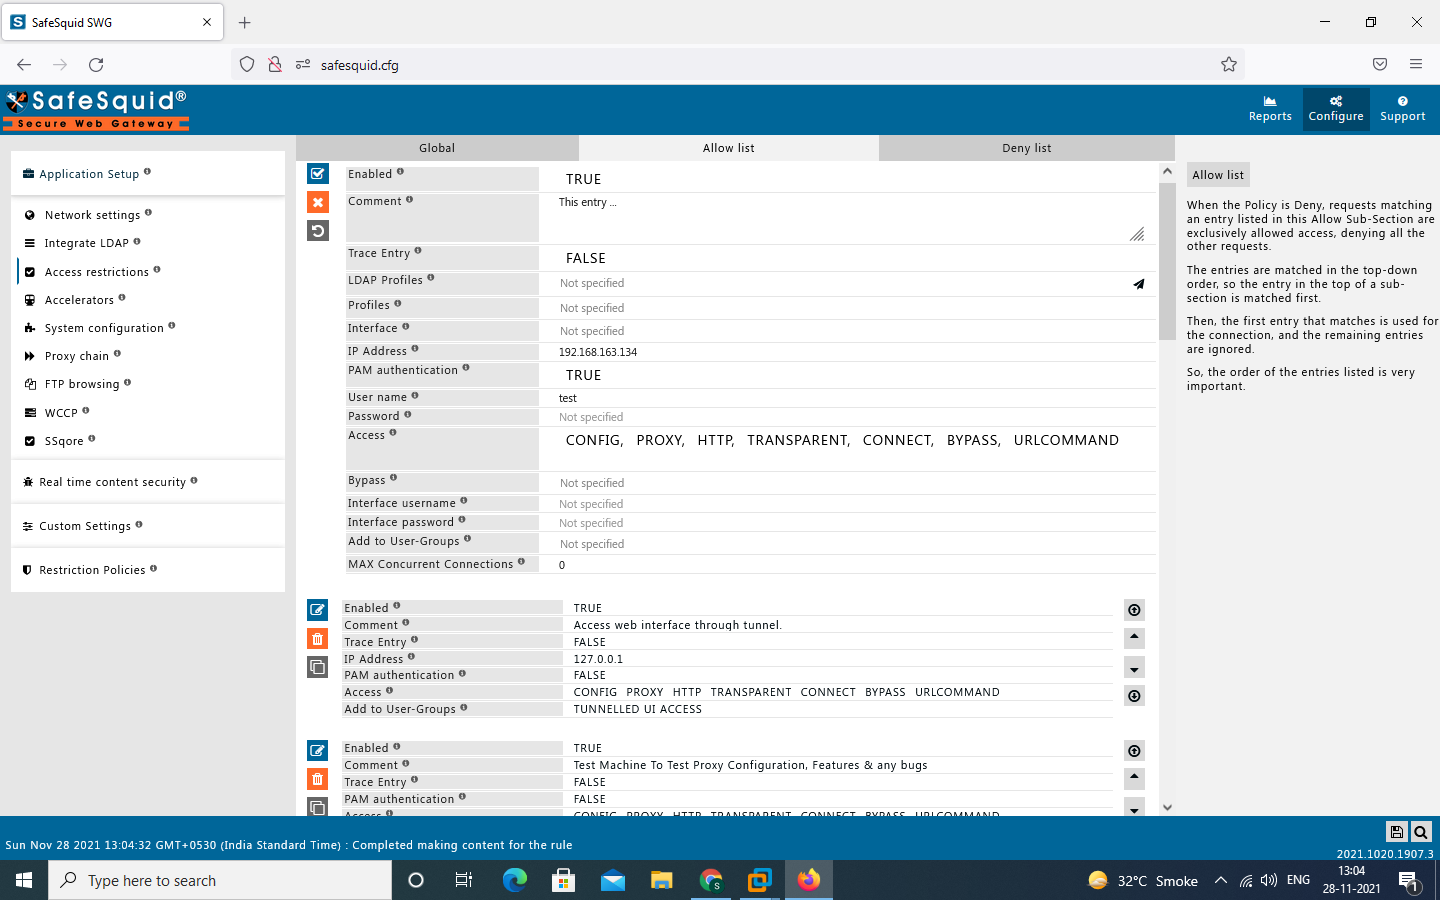The width and height of the screenshot is (1440, 900).
Task: Toggle the CONFIG access option in edit form
Action: pos(594,440)
